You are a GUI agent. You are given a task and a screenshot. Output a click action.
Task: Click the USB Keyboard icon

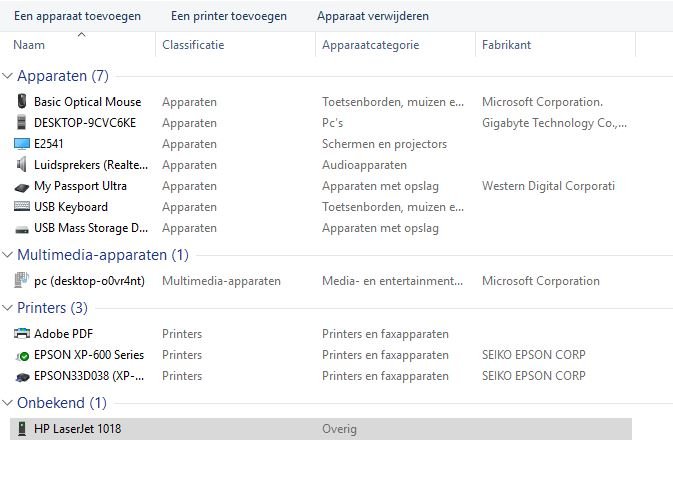[21, 206]
